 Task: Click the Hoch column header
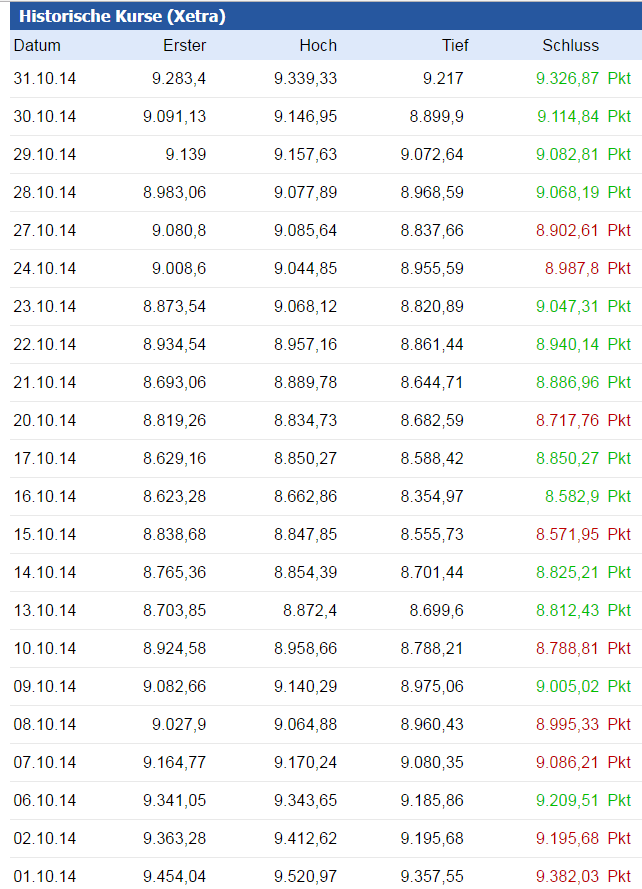point(318,45)
